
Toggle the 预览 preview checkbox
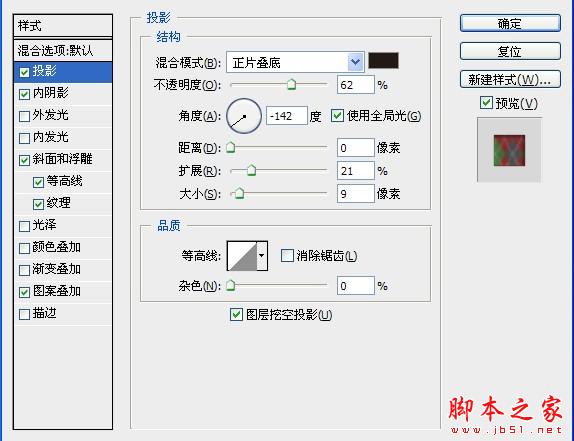pyautogui.click(x=486, y=103)
